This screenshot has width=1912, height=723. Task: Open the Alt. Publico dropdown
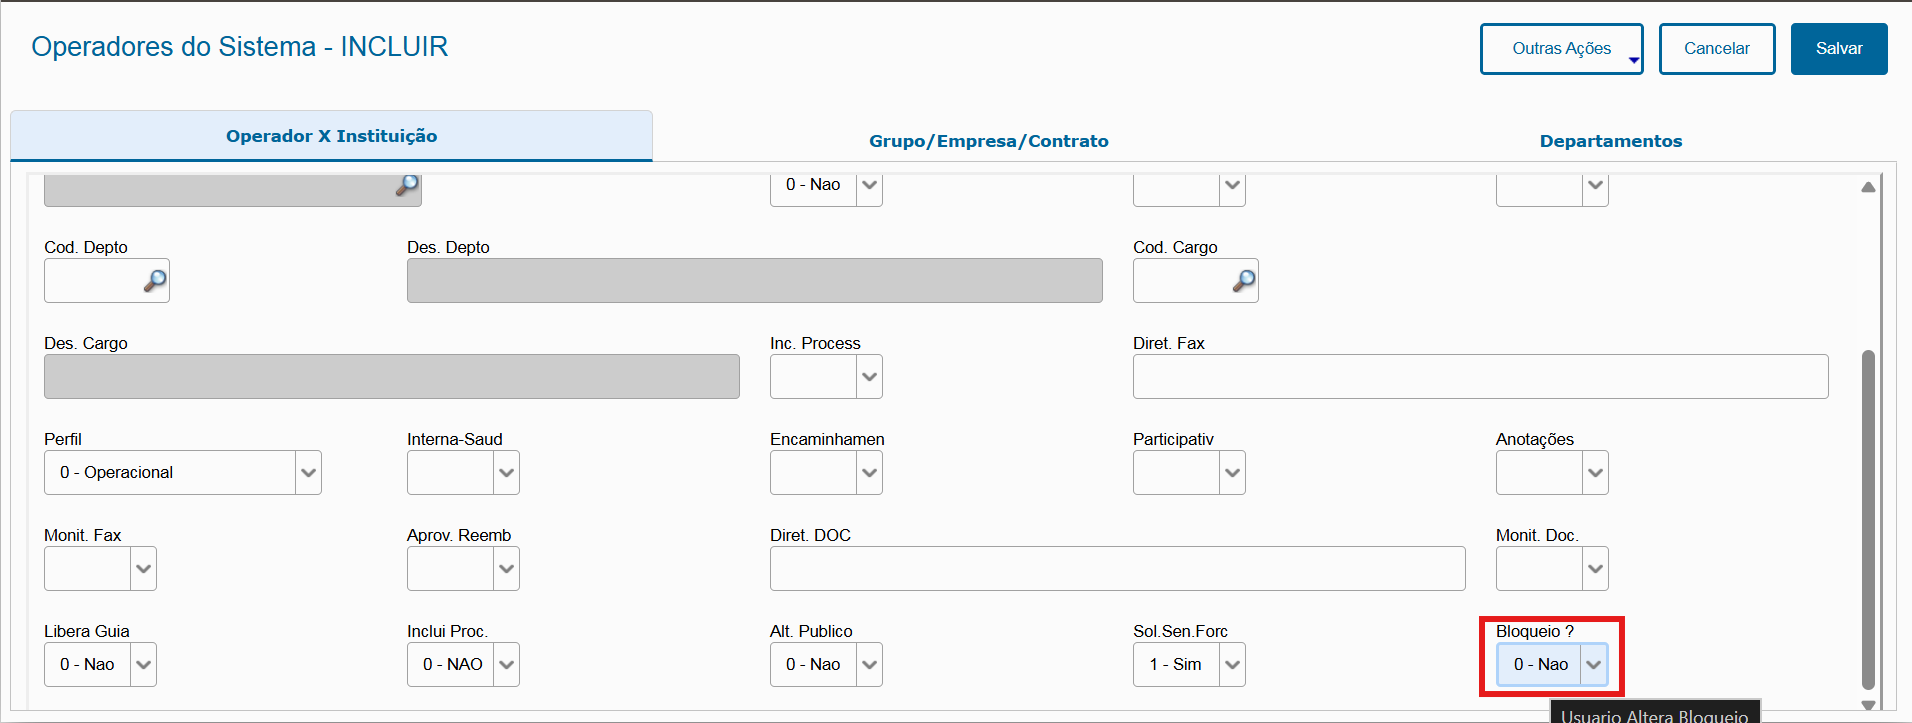tap(869, 665)
